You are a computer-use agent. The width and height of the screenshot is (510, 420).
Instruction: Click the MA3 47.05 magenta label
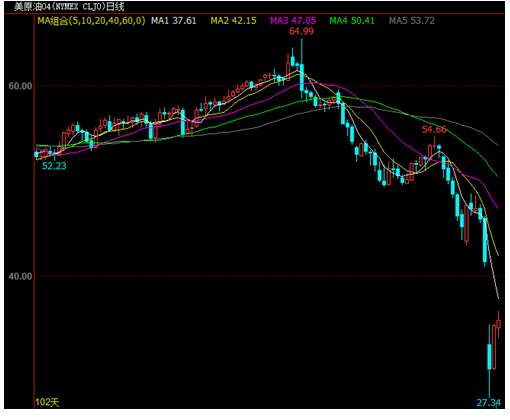click(293, 21)
